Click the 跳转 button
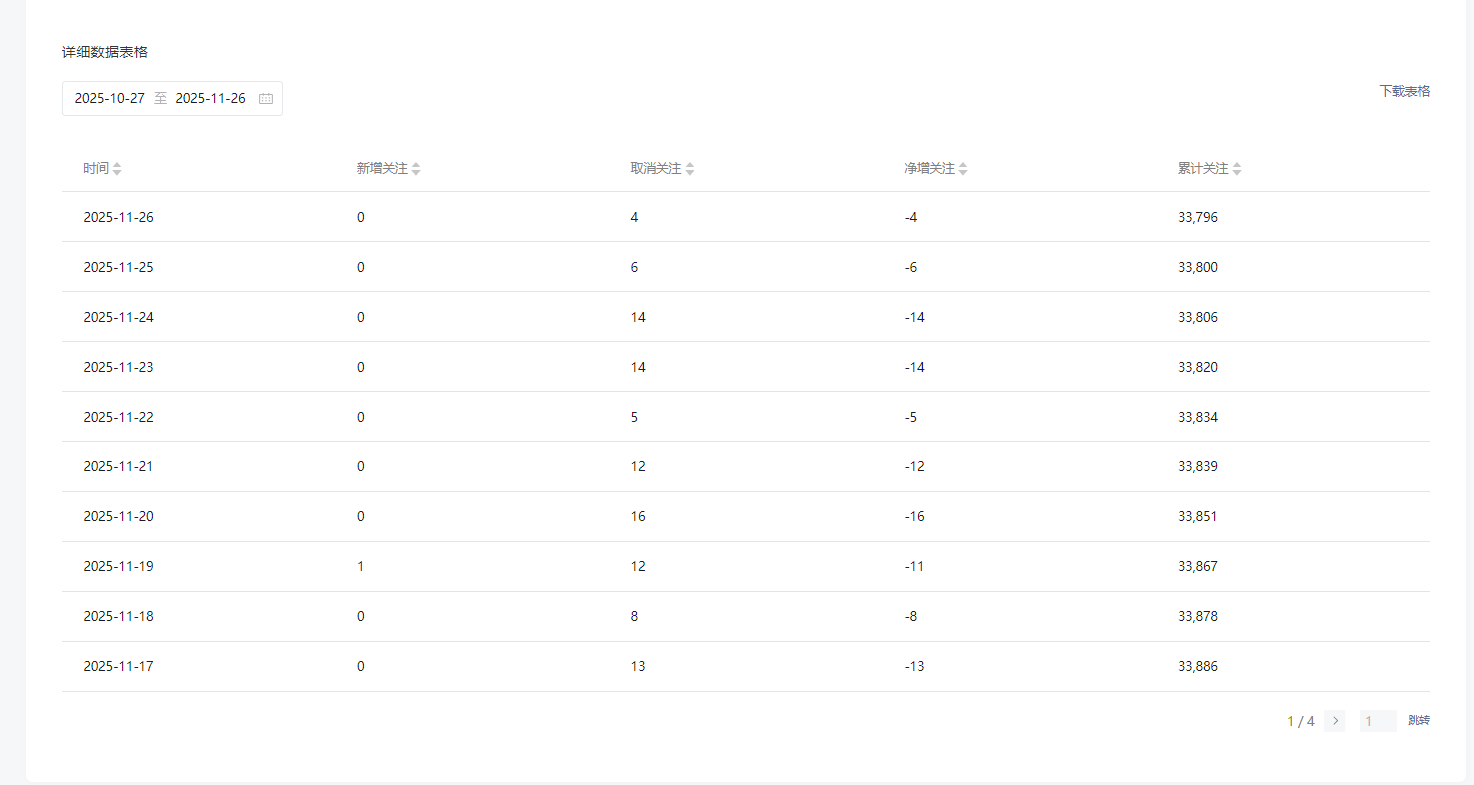Screen dimensions: 1474x785 click(x=1418, y=721)
